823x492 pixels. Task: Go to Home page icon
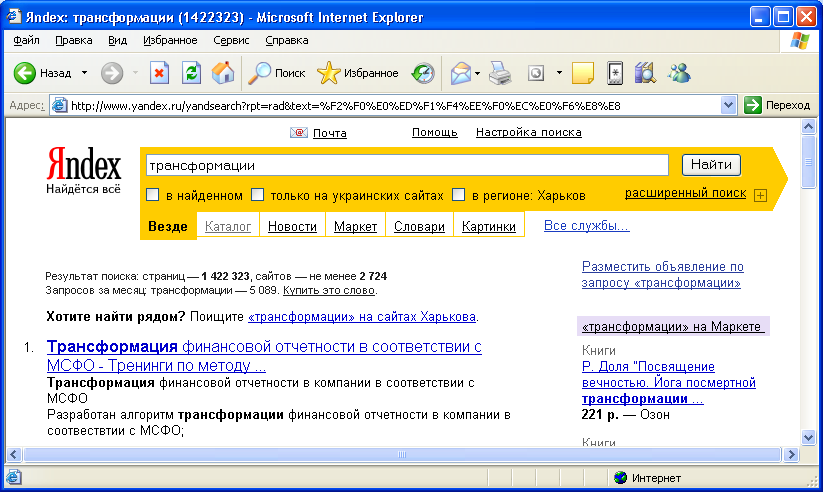point(223,73)
